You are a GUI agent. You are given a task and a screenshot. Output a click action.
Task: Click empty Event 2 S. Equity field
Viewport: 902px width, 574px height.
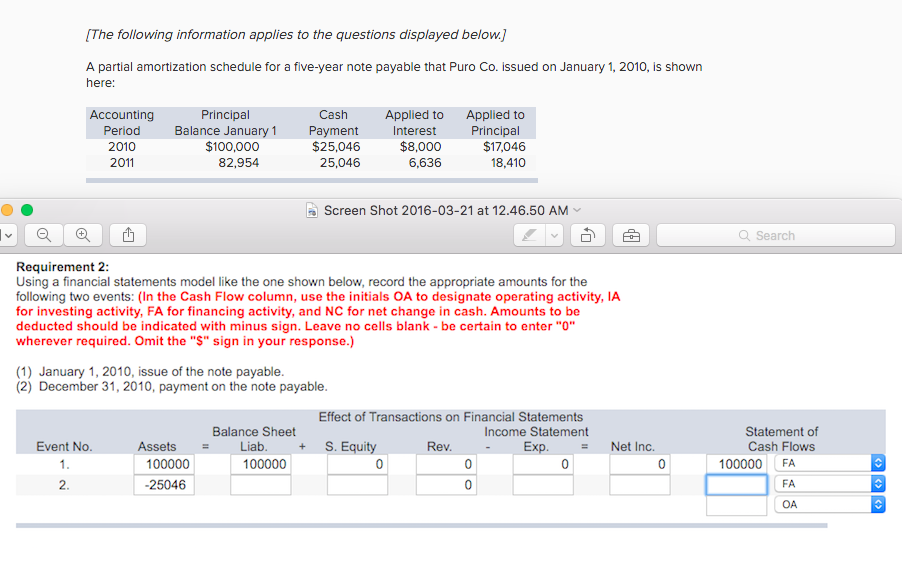pyautogui.click(x=357, y=485)
